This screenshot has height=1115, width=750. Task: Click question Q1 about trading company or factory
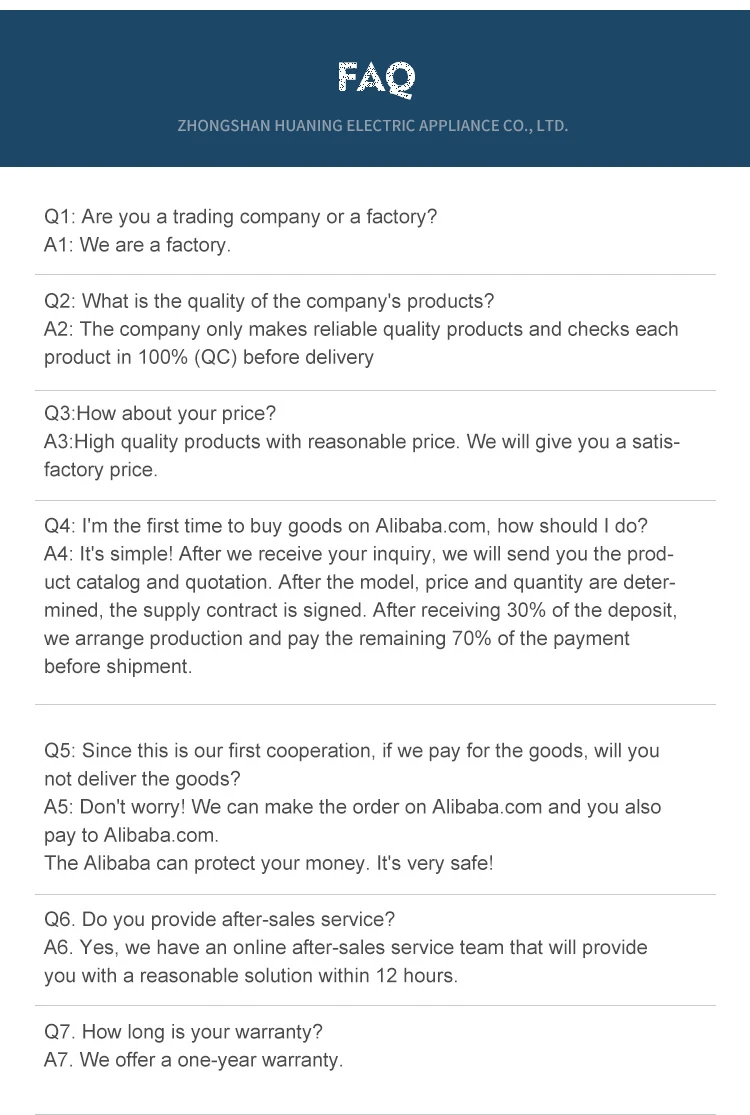pyautogui.click(x=240, y=217)
